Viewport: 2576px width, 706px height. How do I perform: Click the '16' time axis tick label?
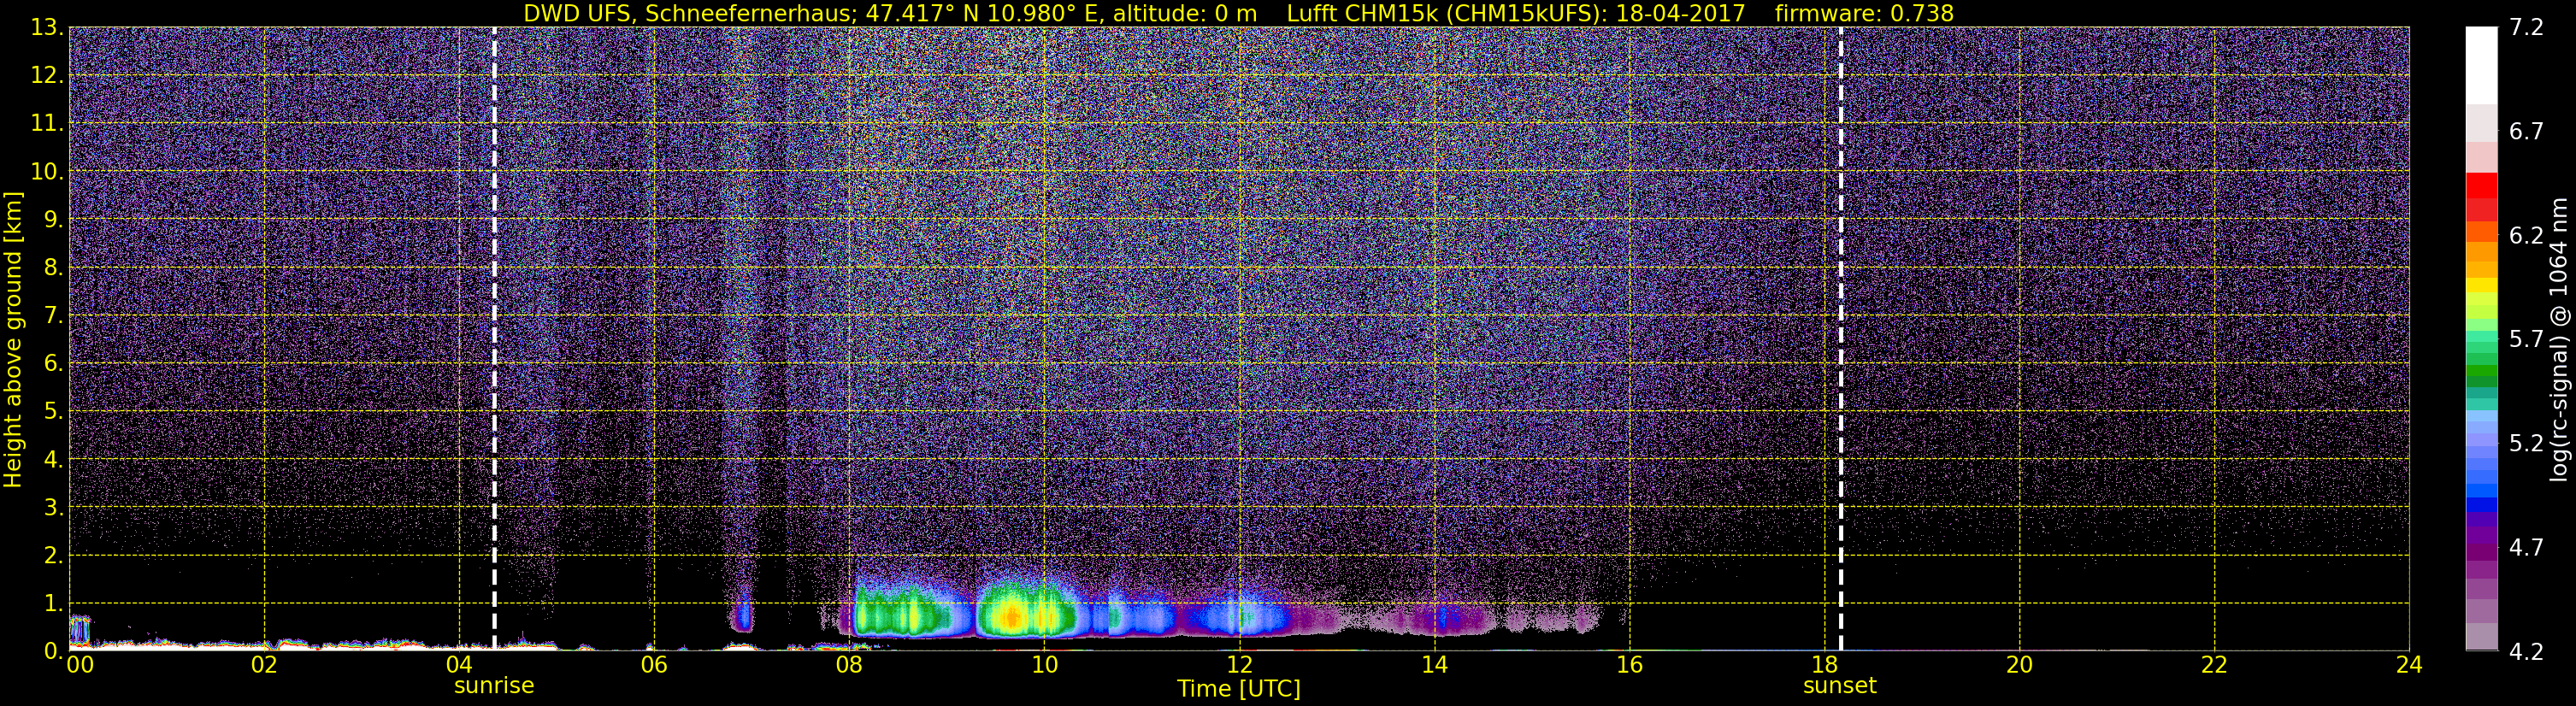click(1629, 665)
